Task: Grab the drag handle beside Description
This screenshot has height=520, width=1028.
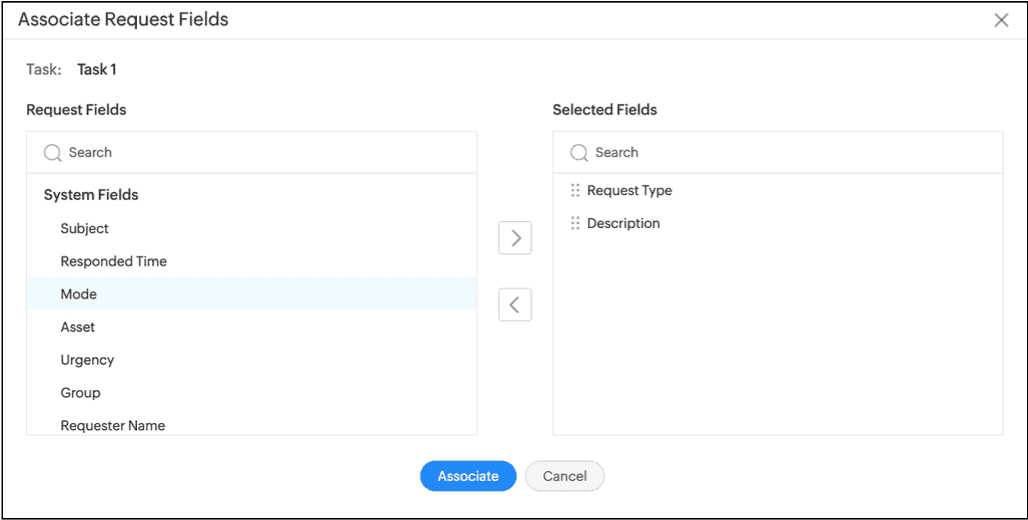Action: pyautogui.click(x=575, y=224)
